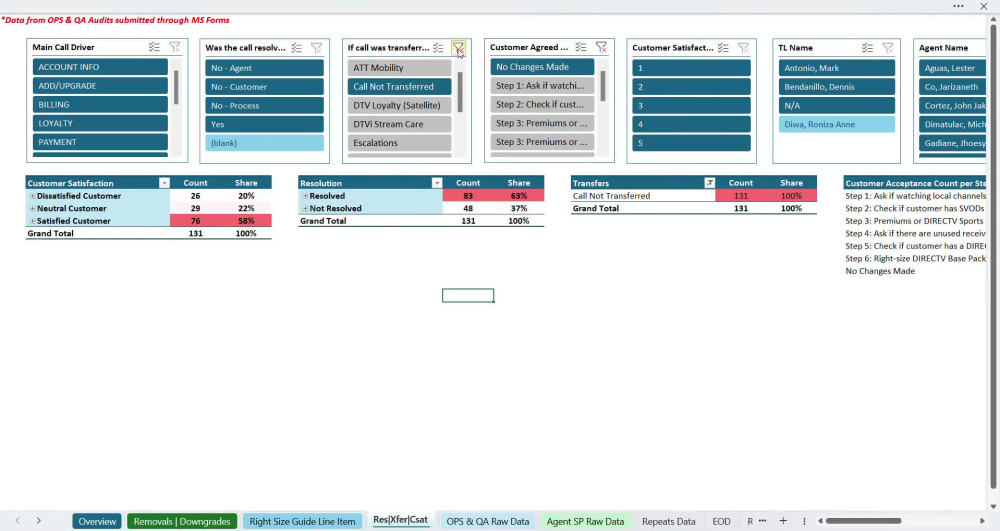Select DTV Loyalty (Satellite) item
This screenshot has width=1000, height=531.
tap(399, 105)
